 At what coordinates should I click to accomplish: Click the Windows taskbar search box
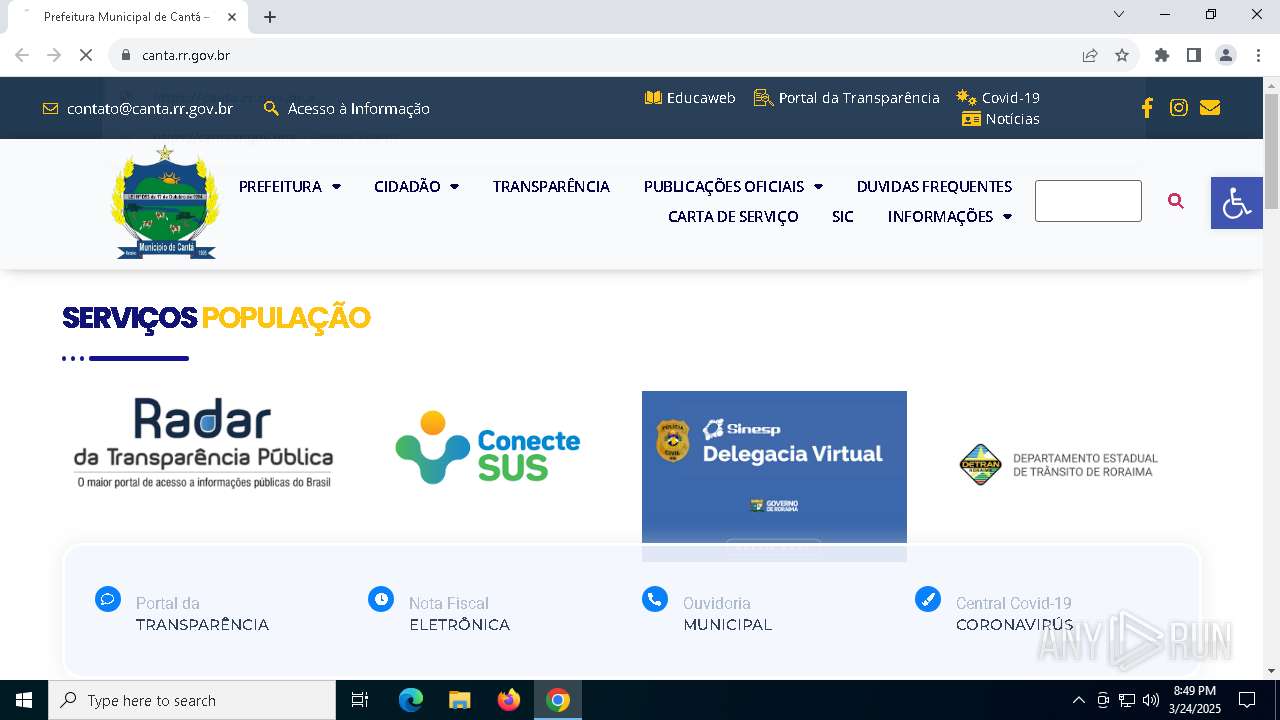(192, 700)
